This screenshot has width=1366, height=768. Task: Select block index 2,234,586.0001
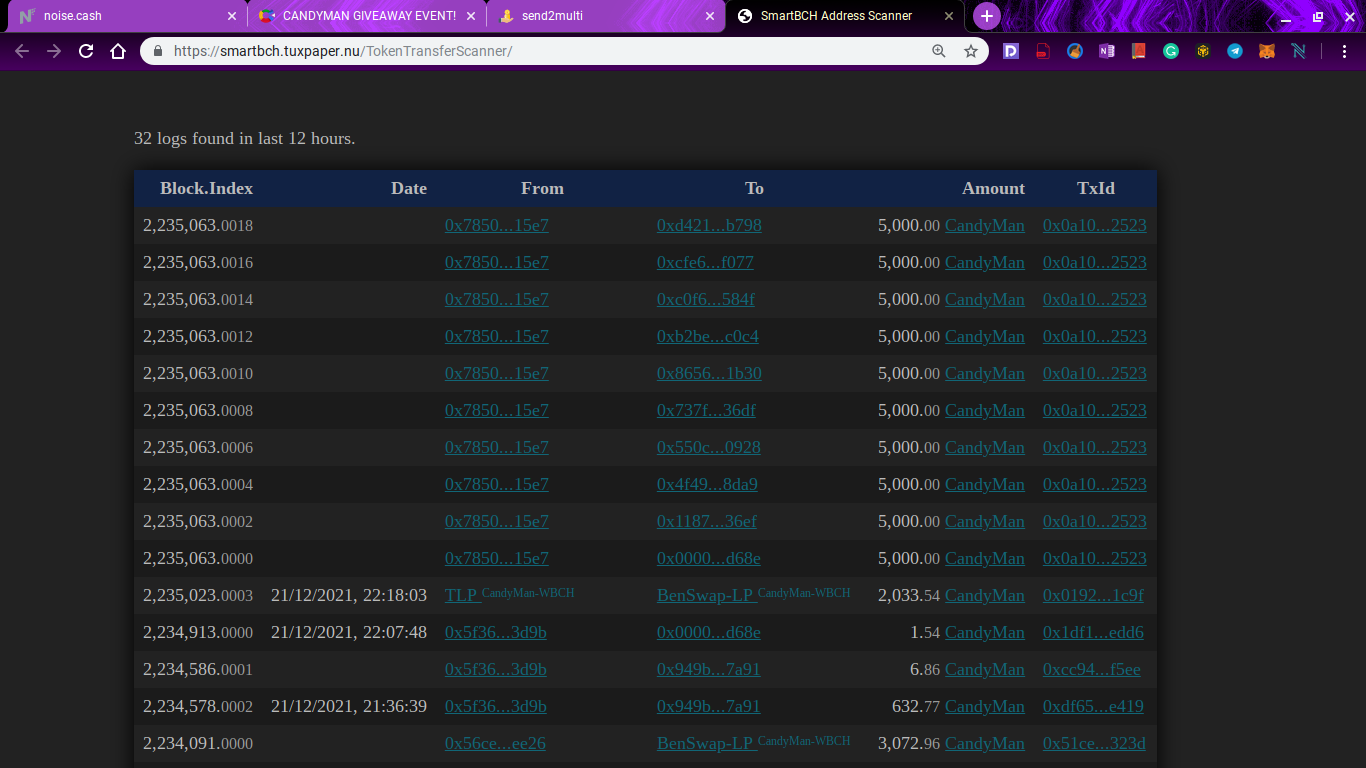[198, 669]
